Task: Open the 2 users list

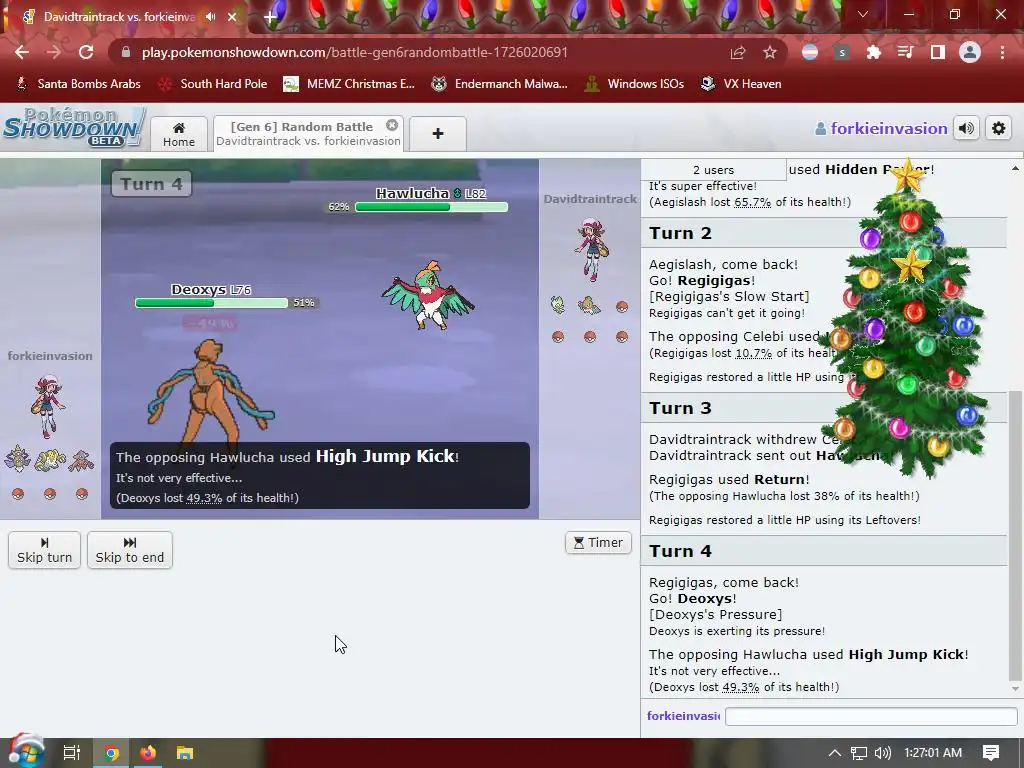Action: (x=713, y=170)
